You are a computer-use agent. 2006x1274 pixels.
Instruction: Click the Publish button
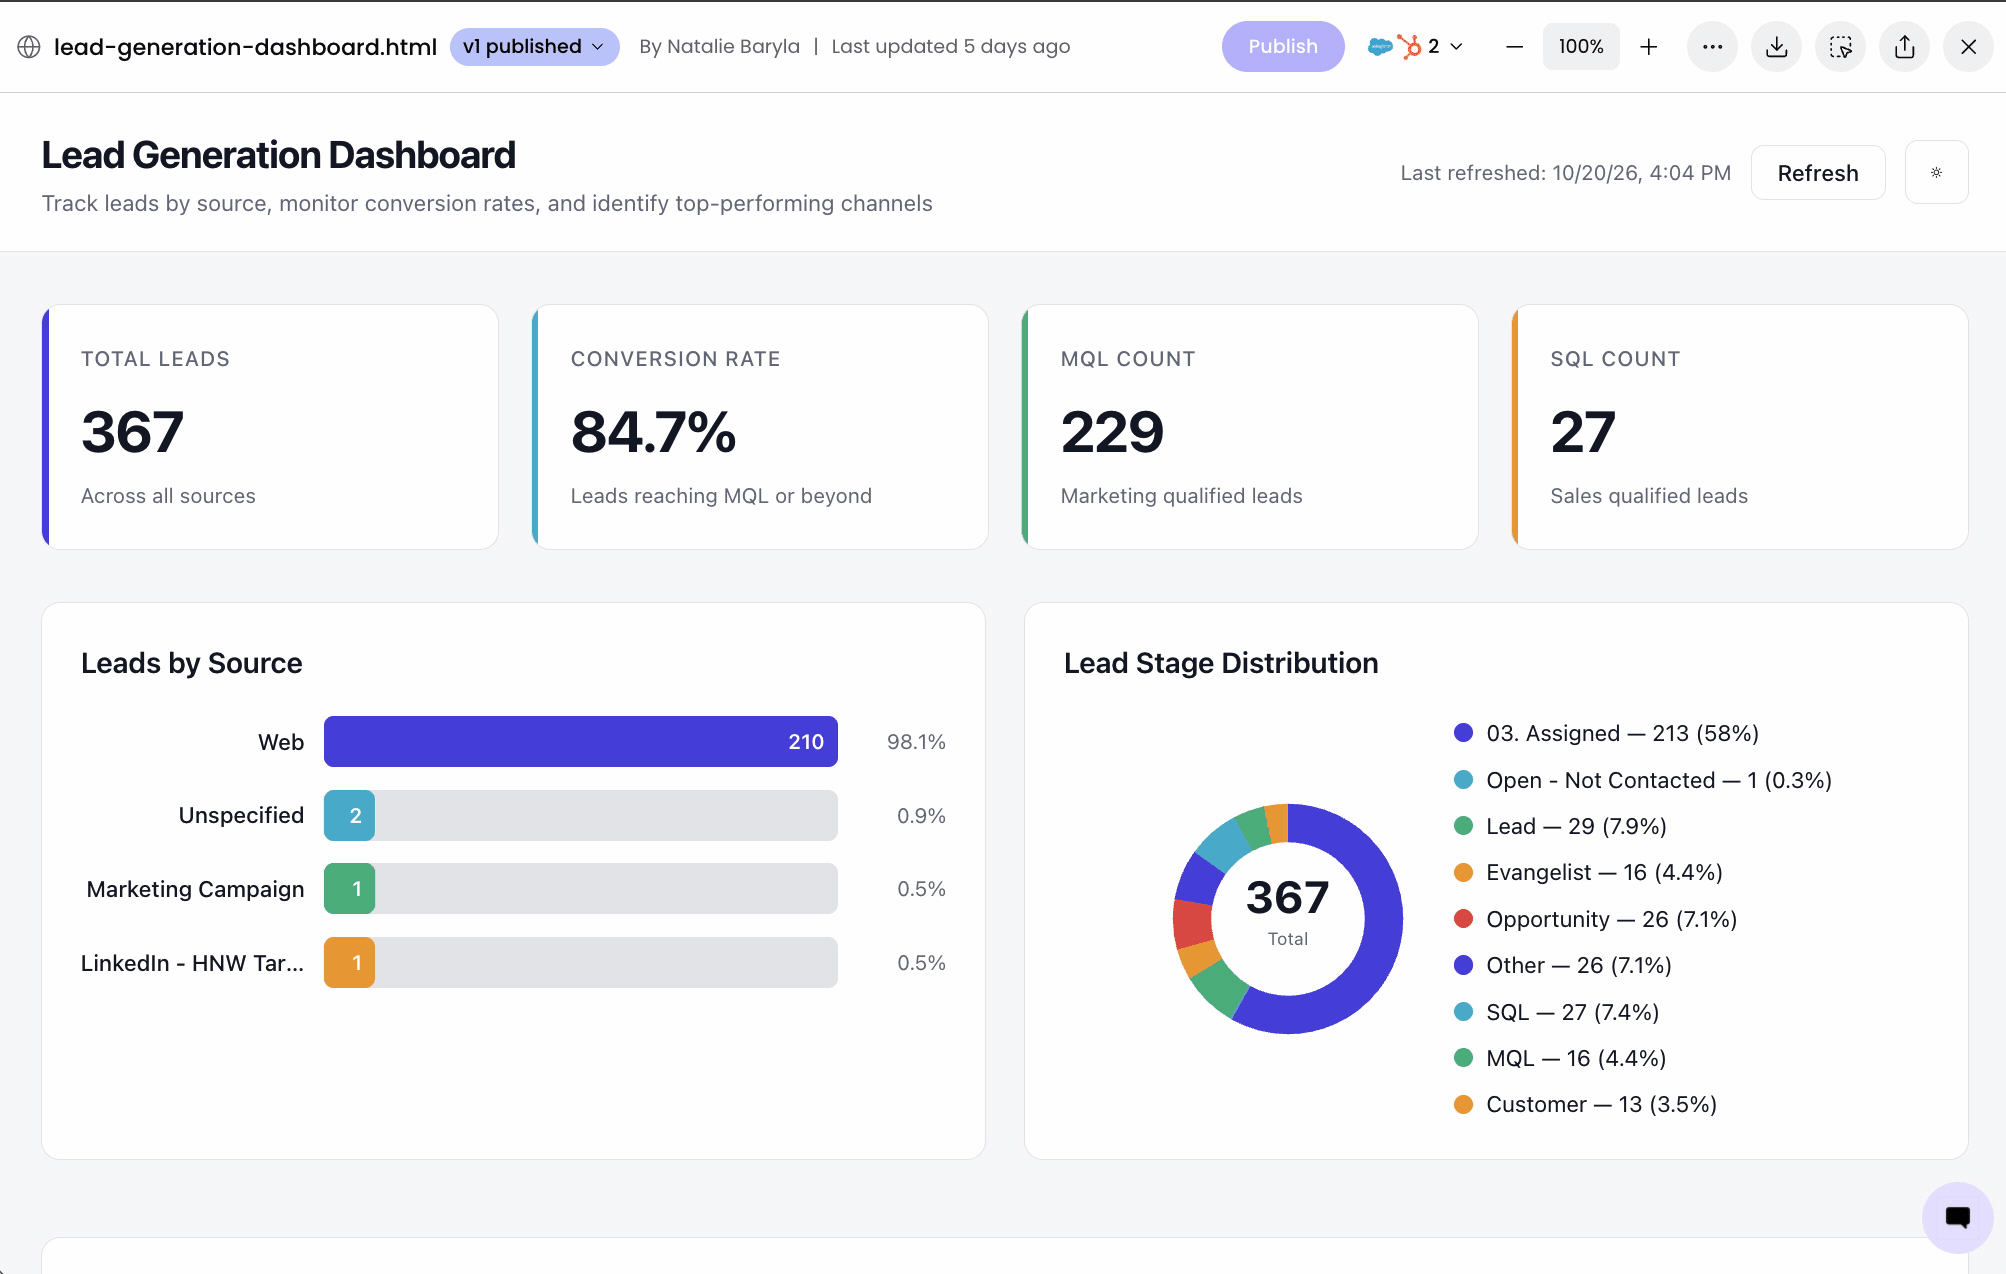pos(1283,47)
